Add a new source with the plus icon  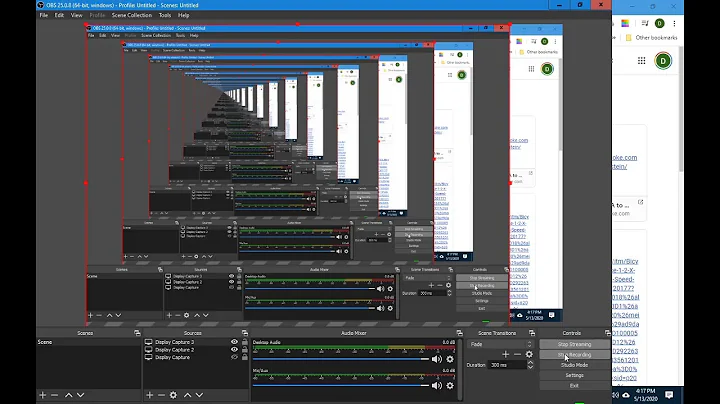click(x=149, y=395)
